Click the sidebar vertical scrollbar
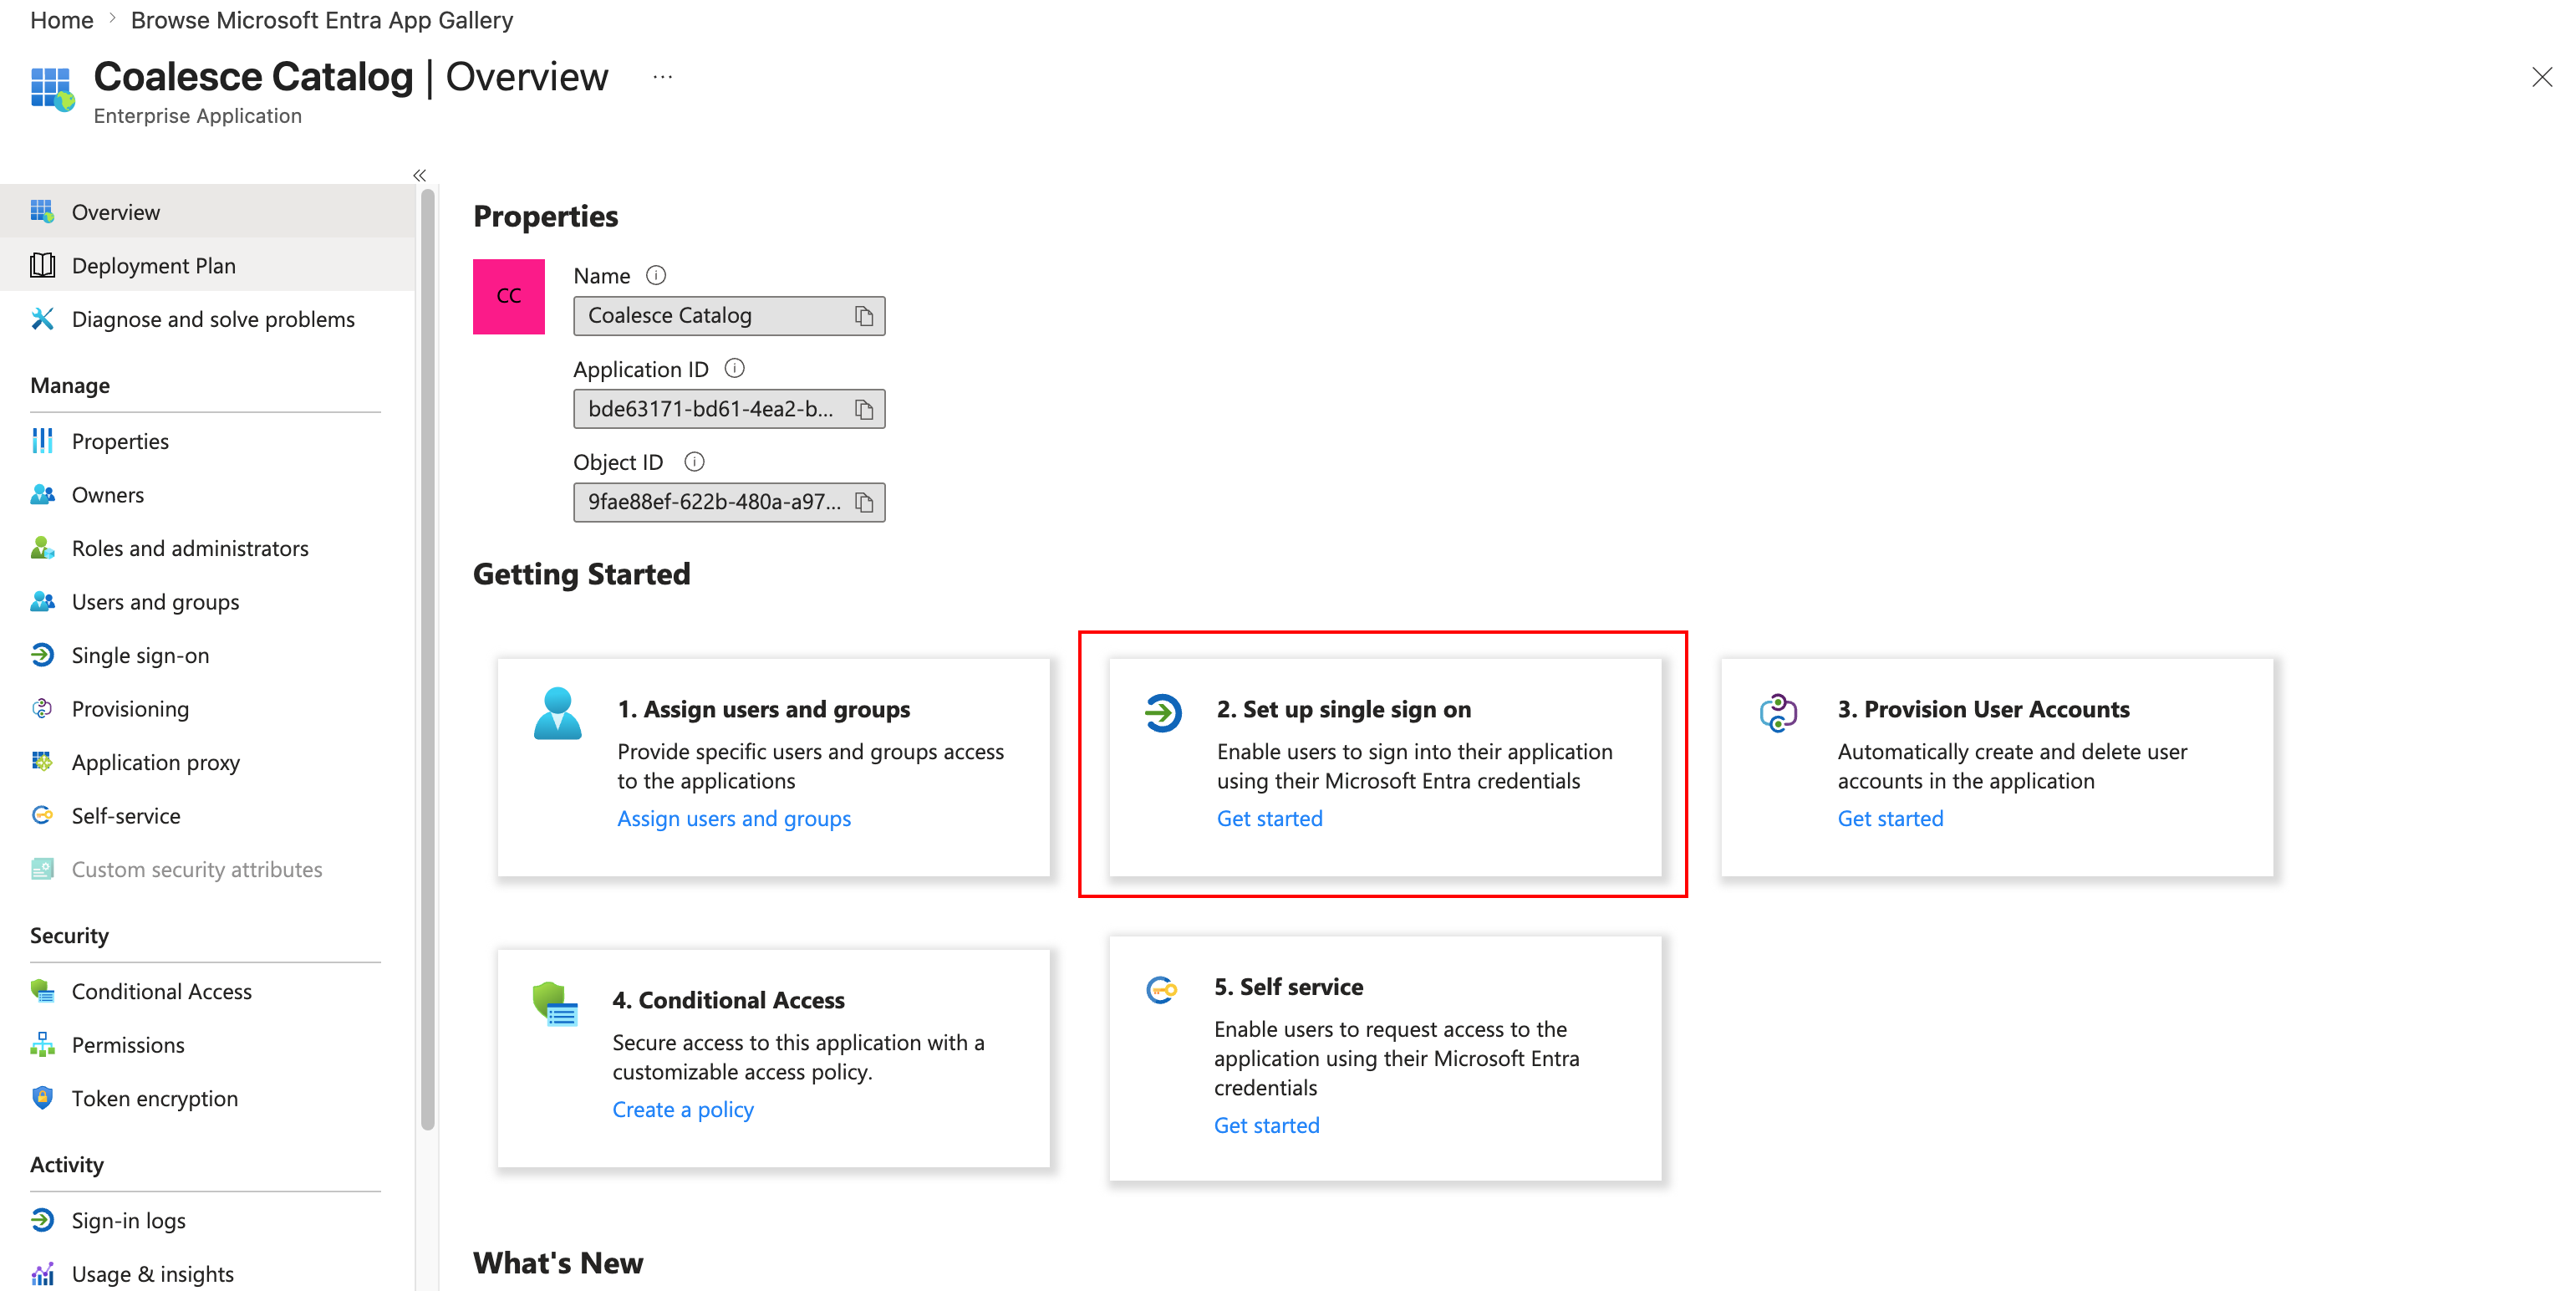The image size is (2576, 1291). click(428, 660)
